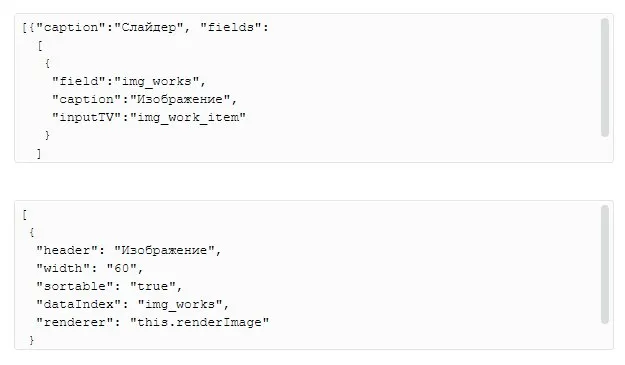The width and height of the screenshot is (625, 365).
Task: Click the "field":"img_works" line
Action: 129,82
